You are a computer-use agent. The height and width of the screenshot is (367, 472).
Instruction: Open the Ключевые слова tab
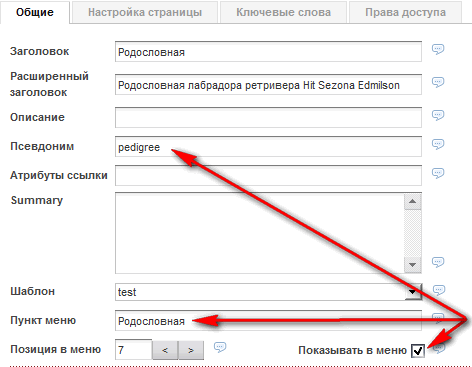284,12
